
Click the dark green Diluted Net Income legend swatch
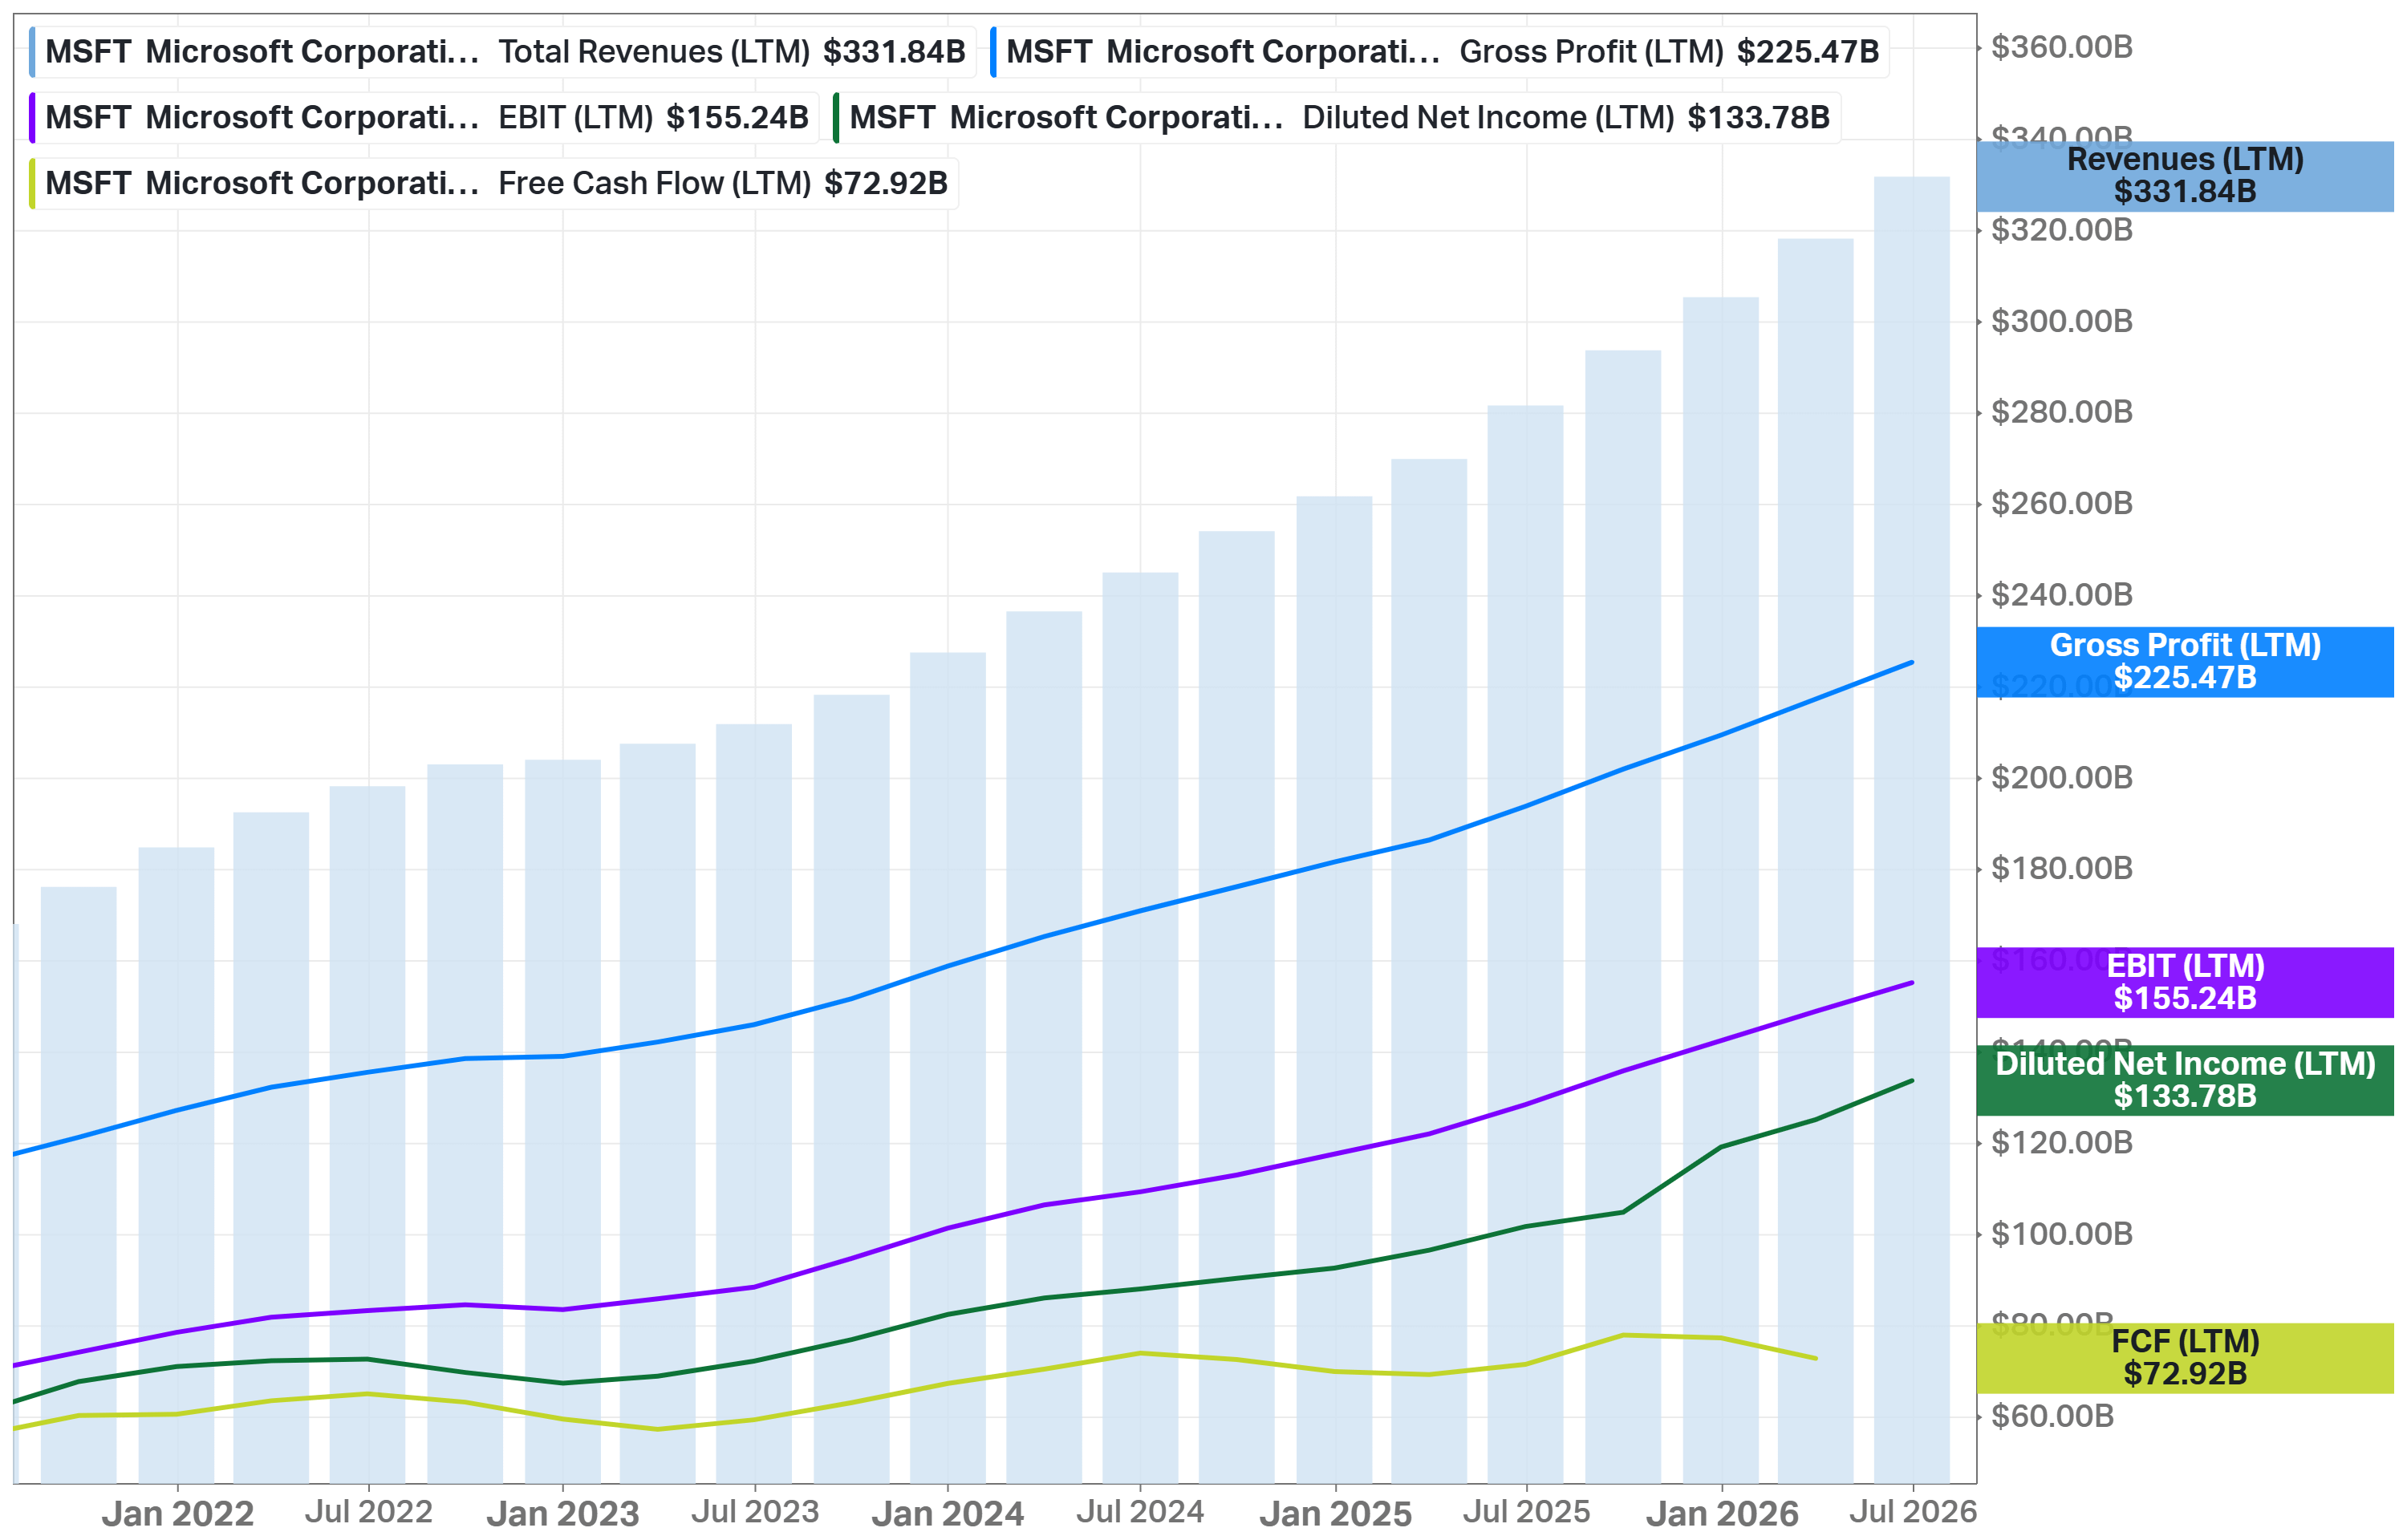(x=836, y=118)
